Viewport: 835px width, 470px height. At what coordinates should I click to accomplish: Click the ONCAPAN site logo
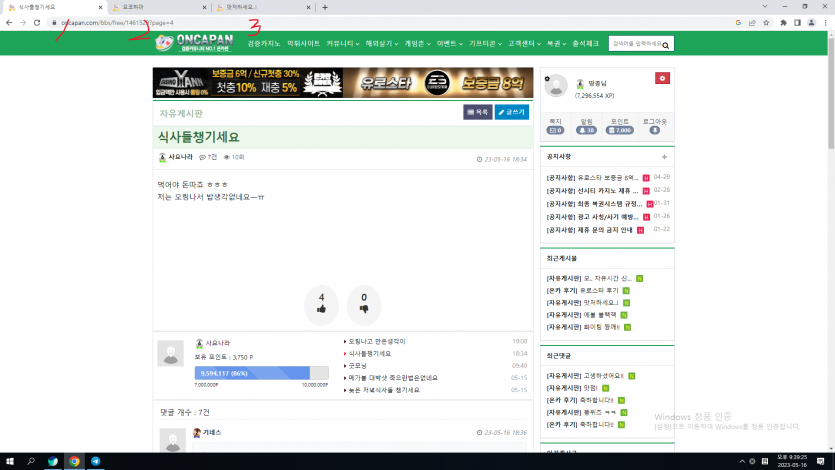coord(194,43)
